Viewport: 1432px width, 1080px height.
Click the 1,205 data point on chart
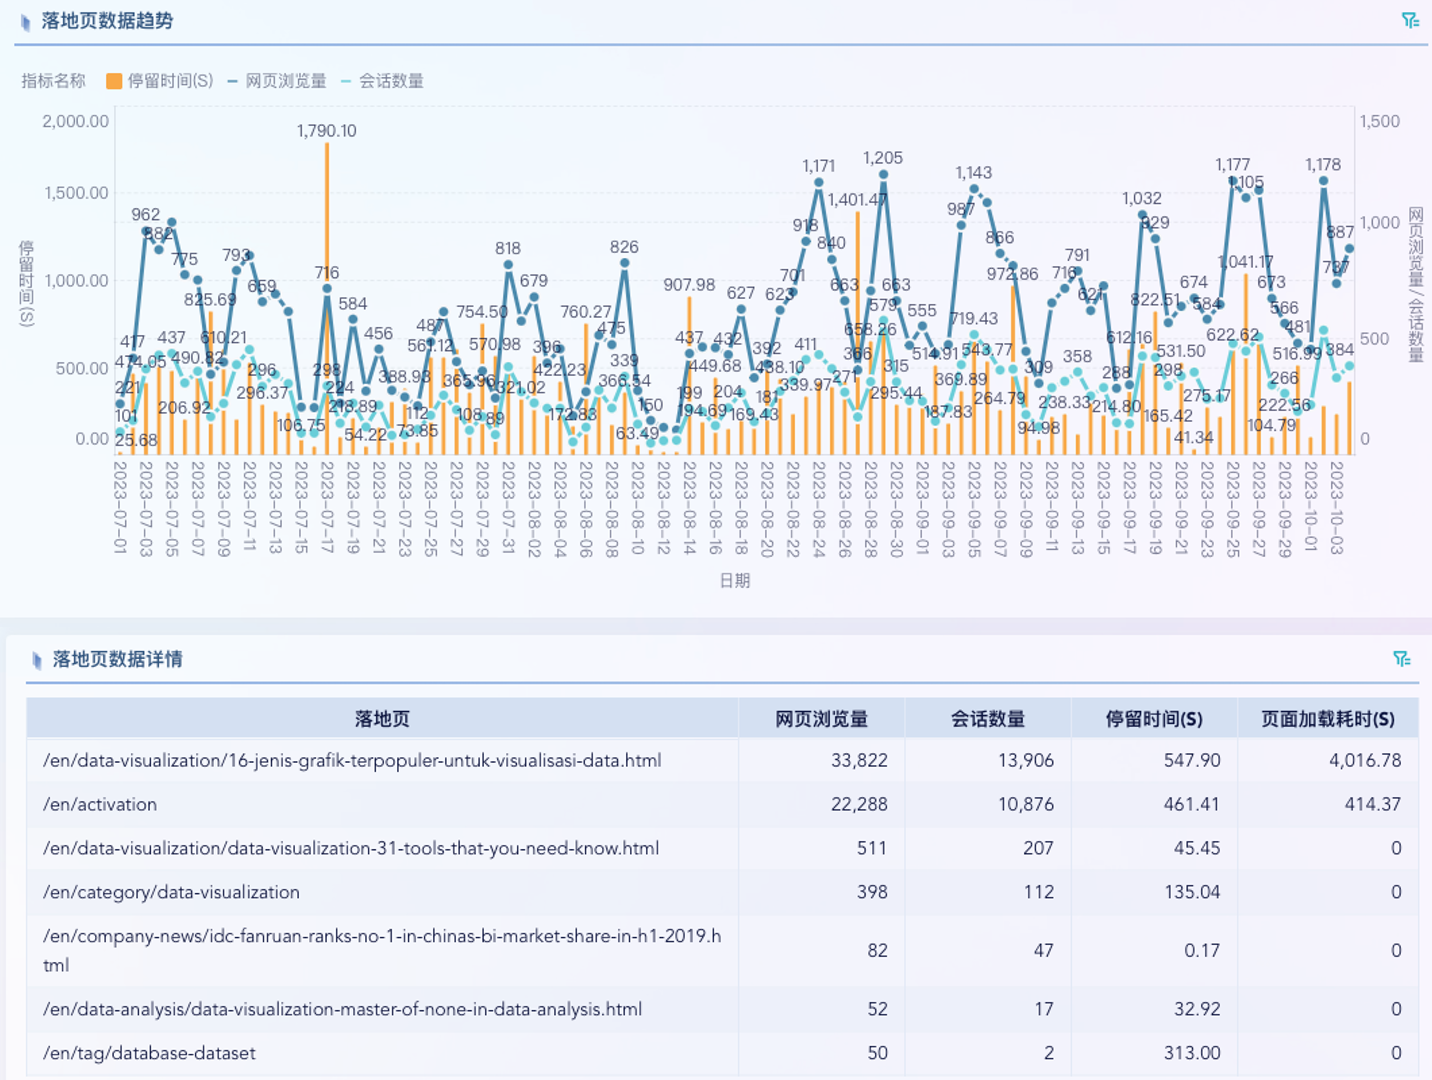(x=883, y=175)
